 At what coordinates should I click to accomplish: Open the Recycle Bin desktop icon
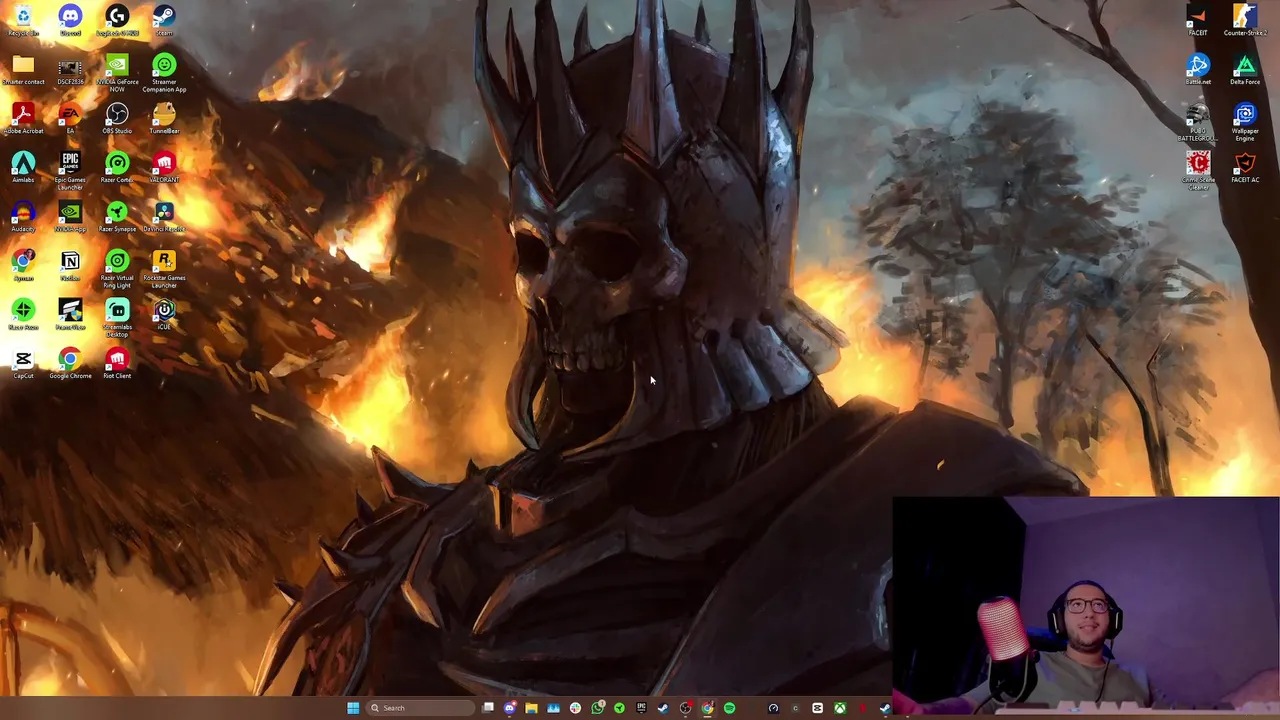23,20
